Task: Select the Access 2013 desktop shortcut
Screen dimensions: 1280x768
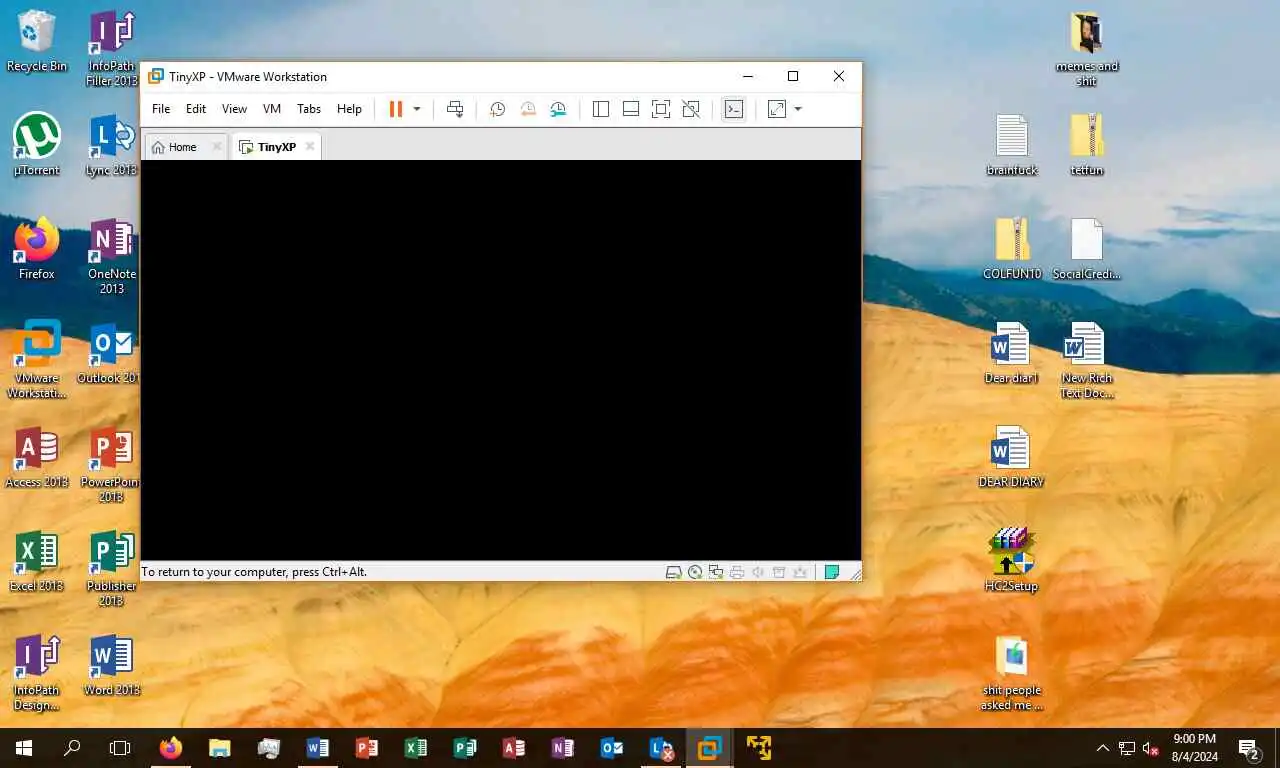Action: click(x=37, y=458)
